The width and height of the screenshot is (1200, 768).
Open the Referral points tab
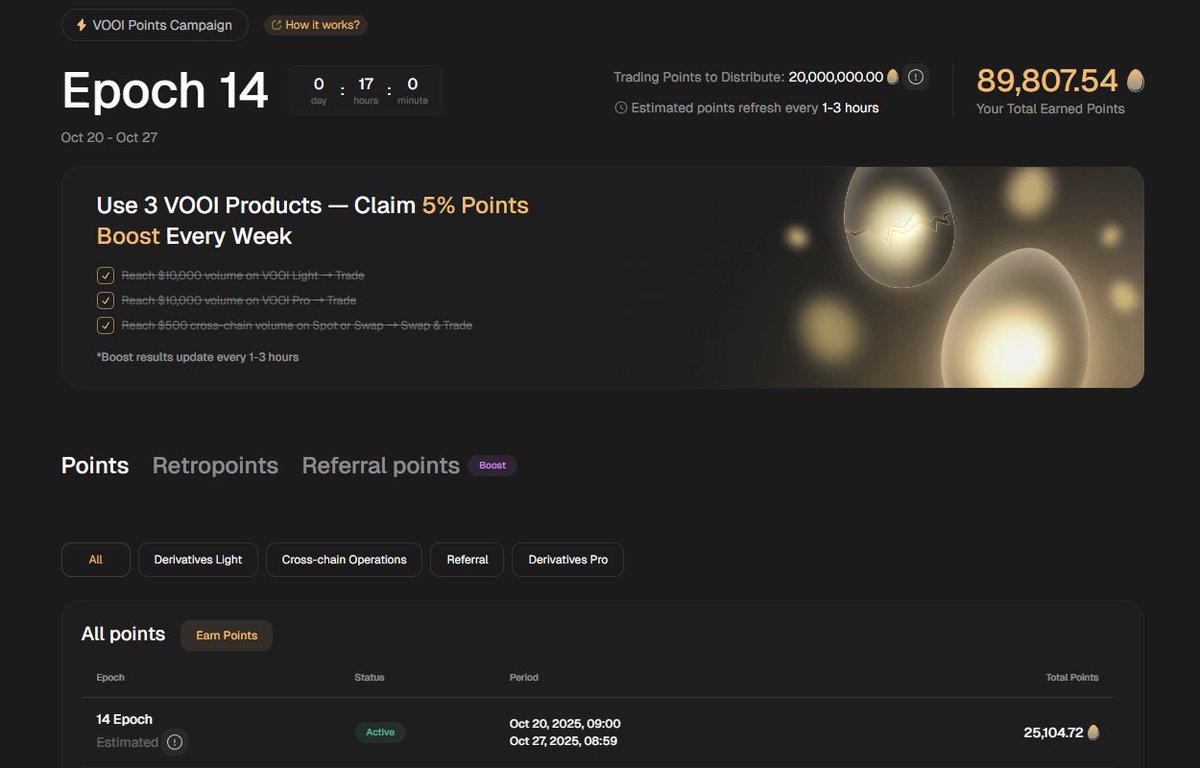[x=381, y=465]
